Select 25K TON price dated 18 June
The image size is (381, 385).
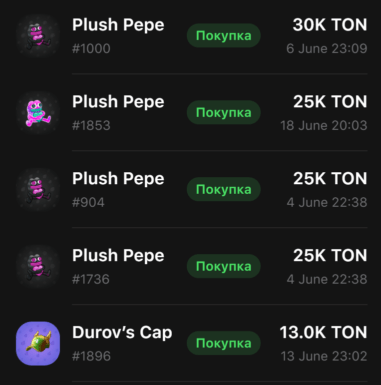[x=330, y=102]
